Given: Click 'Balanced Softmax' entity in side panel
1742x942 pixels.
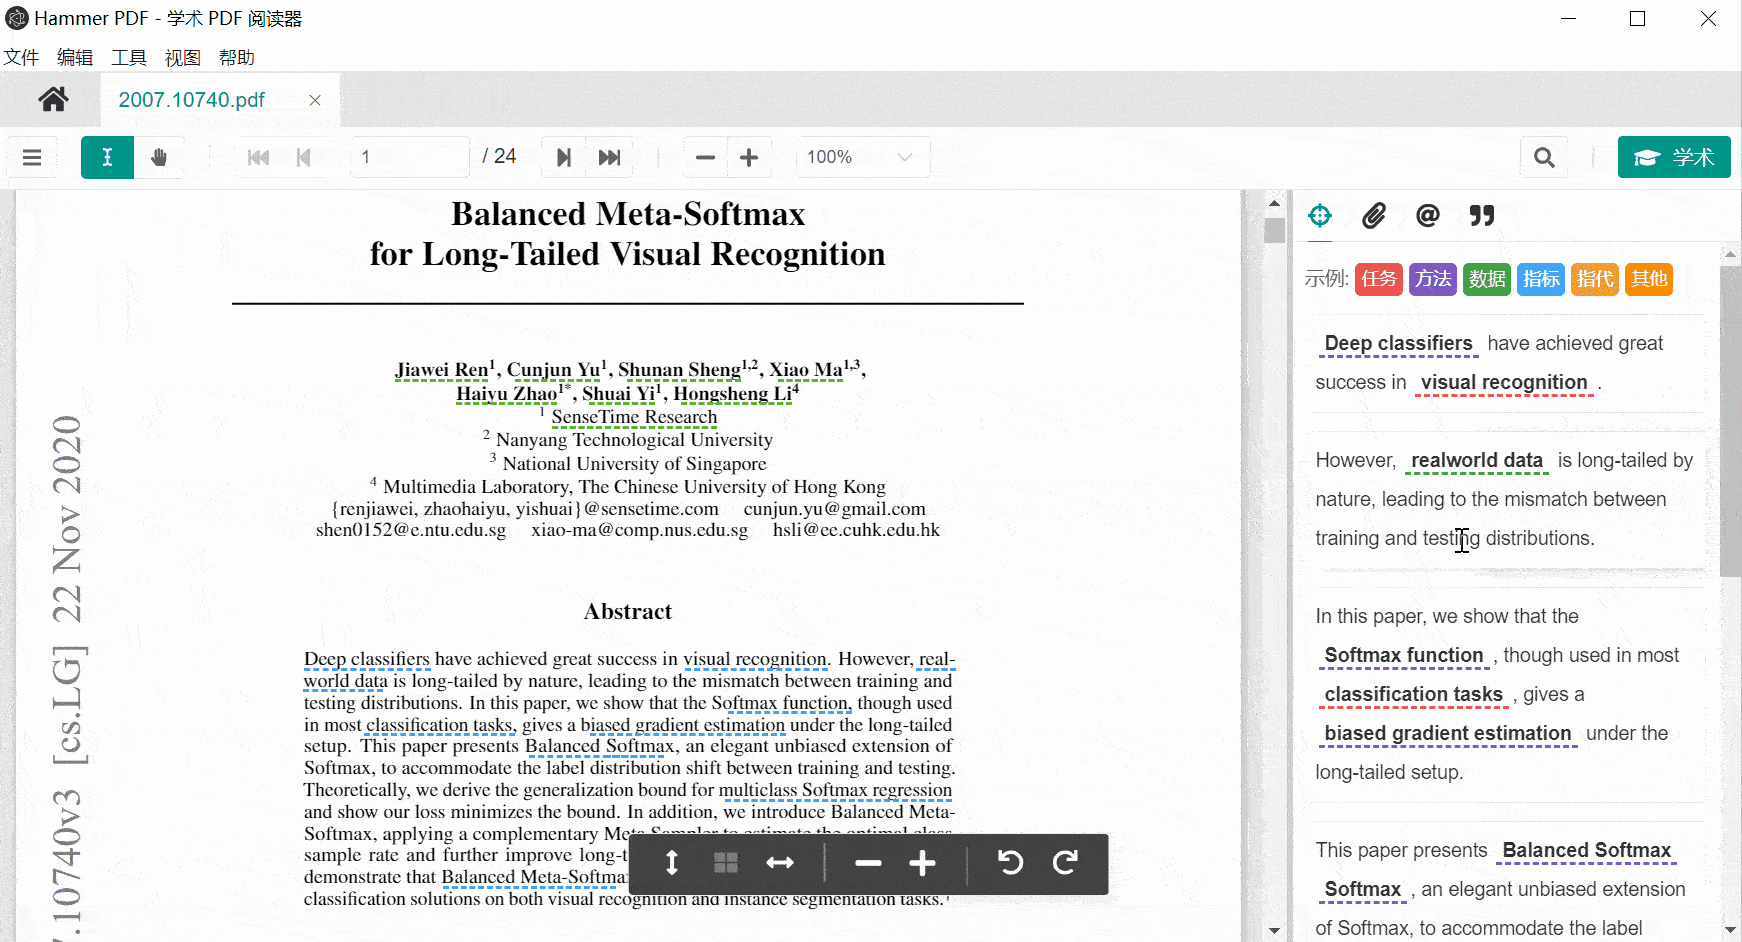Looking at the screenshot, I should click(x=1586, y=850).
